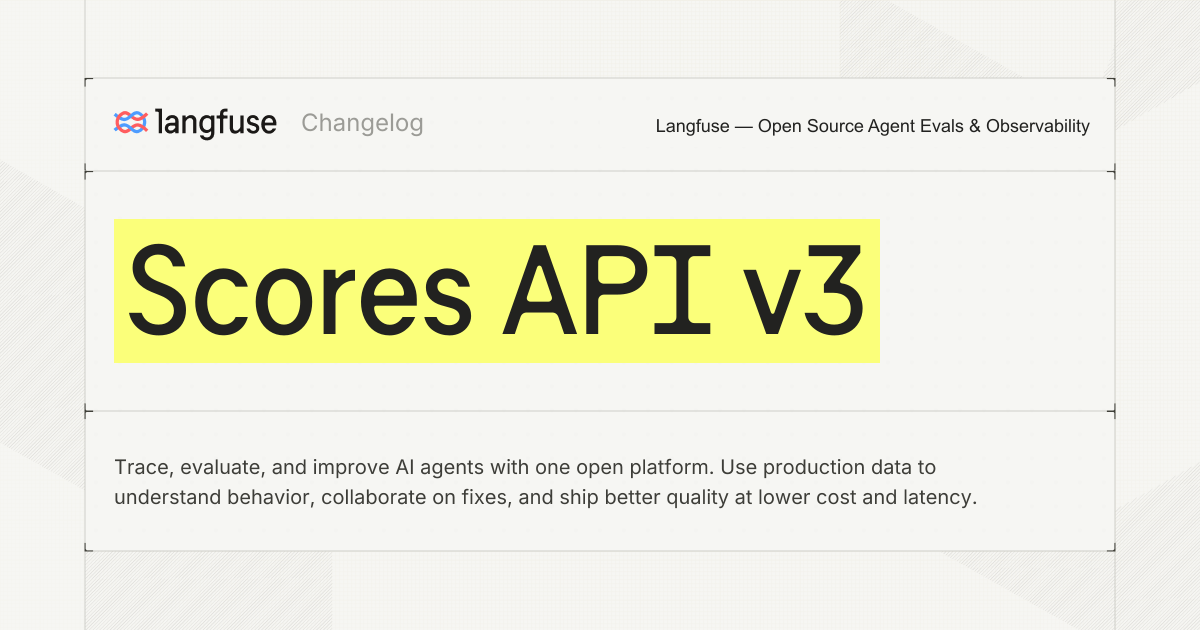Image resolution: width=1200 pixels, height=630 pixels.
Task: Click the line starting "Trace, evaluate, and improve"
Action: [525, 467]
